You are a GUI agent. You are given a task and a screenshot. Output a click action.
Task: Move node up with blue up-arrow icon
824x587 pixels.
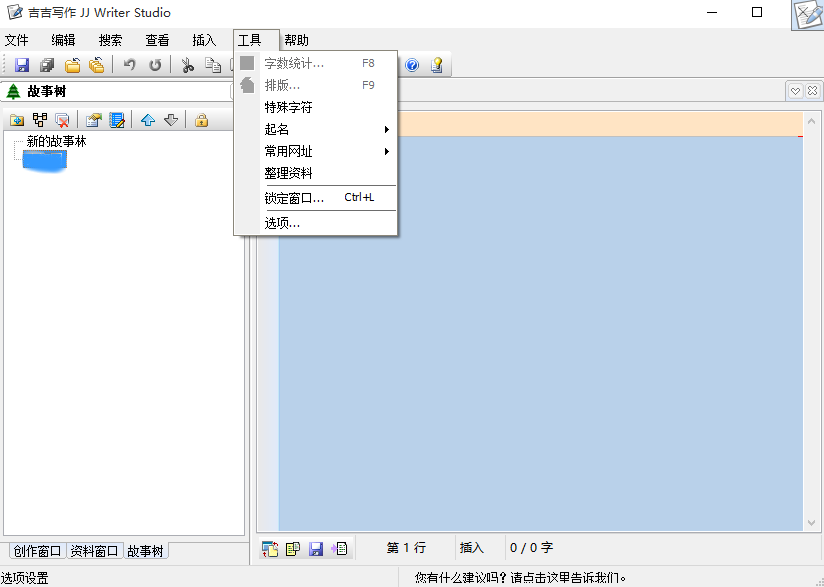coord(148,120)
